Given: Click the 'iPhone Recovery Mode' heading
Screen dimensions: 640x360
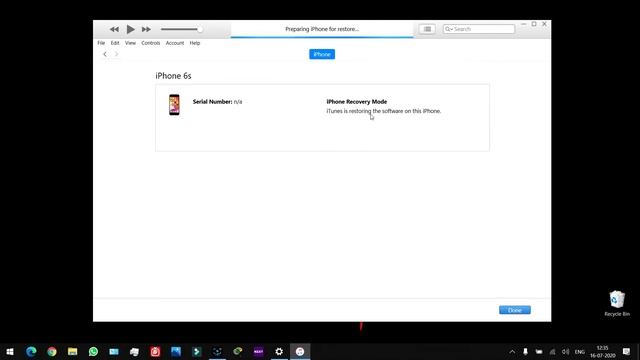Looking at the screenshot, I should coord(357,102).
